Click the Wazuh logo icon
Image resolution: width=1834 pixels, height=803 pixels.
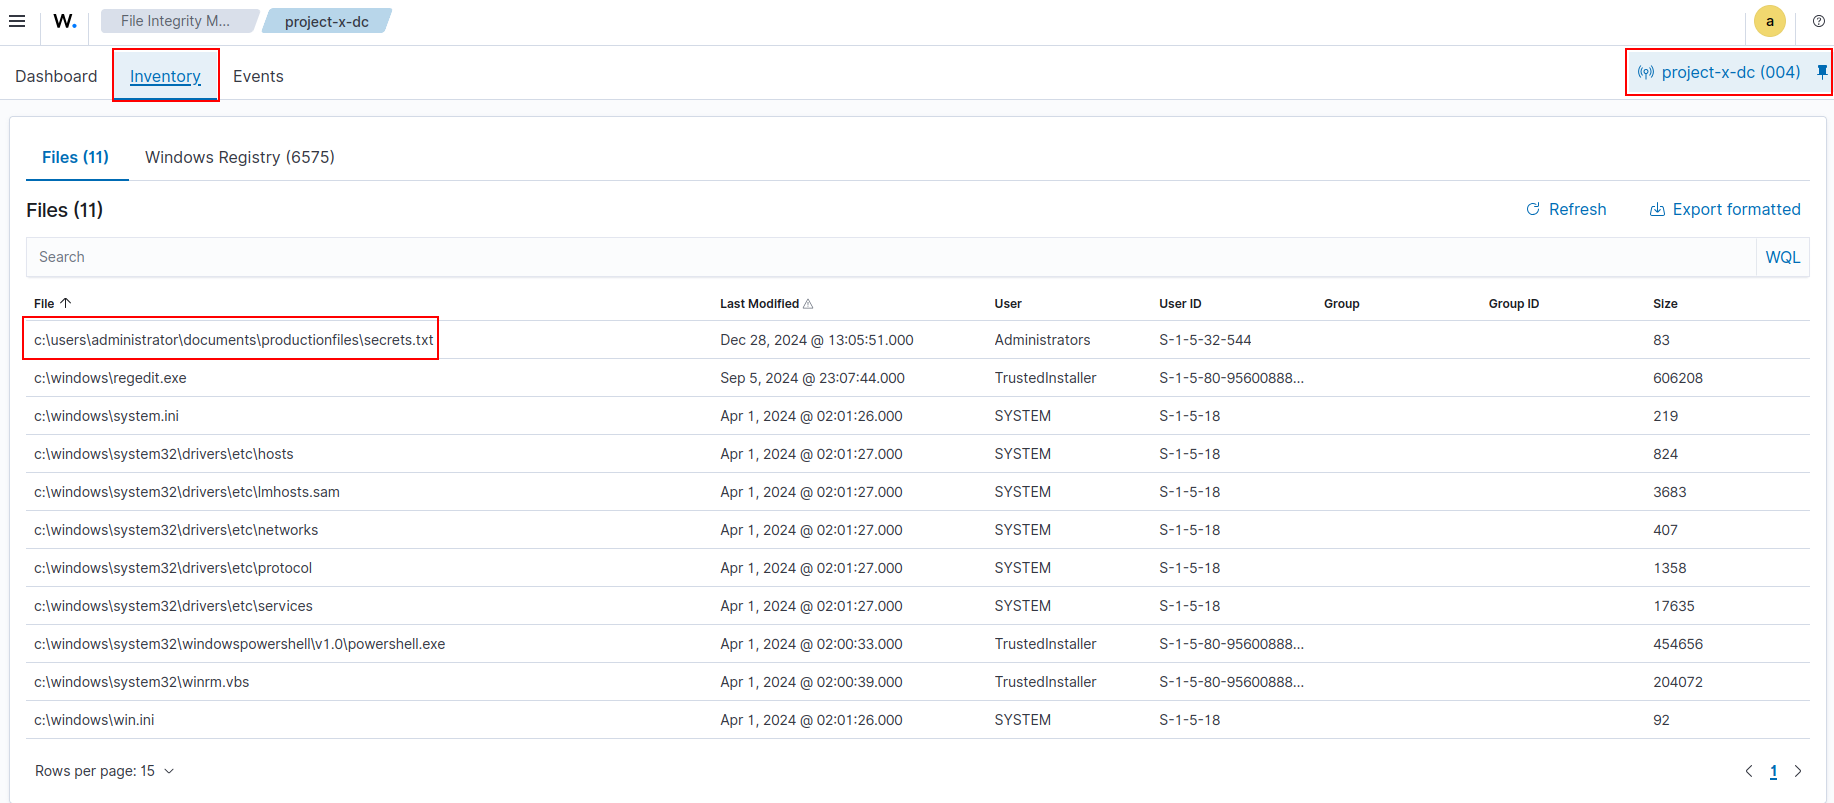(x=65, y=21)
